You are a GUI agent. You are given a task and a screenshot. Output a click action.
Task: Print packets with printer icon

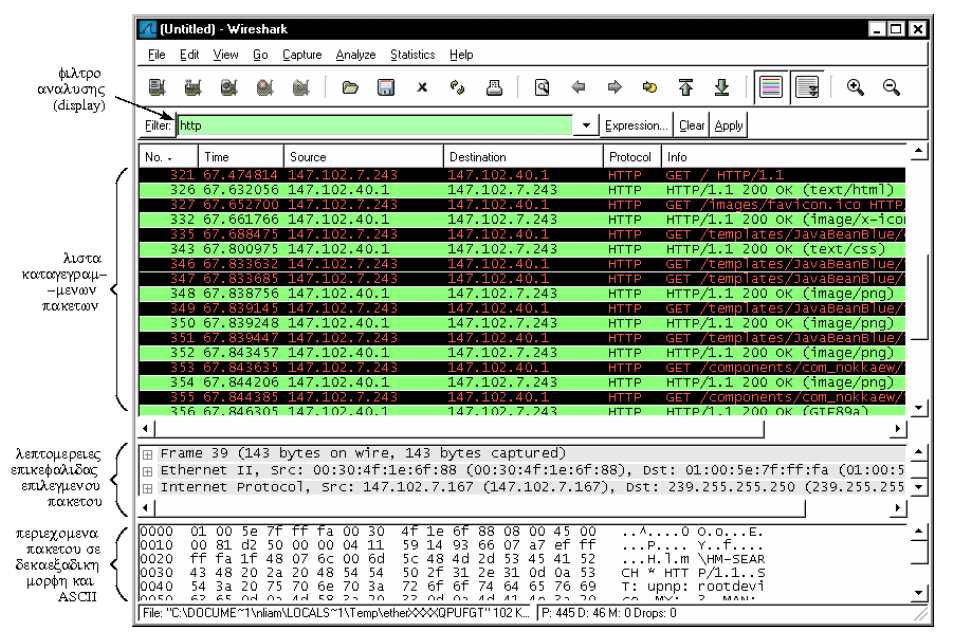494,87
